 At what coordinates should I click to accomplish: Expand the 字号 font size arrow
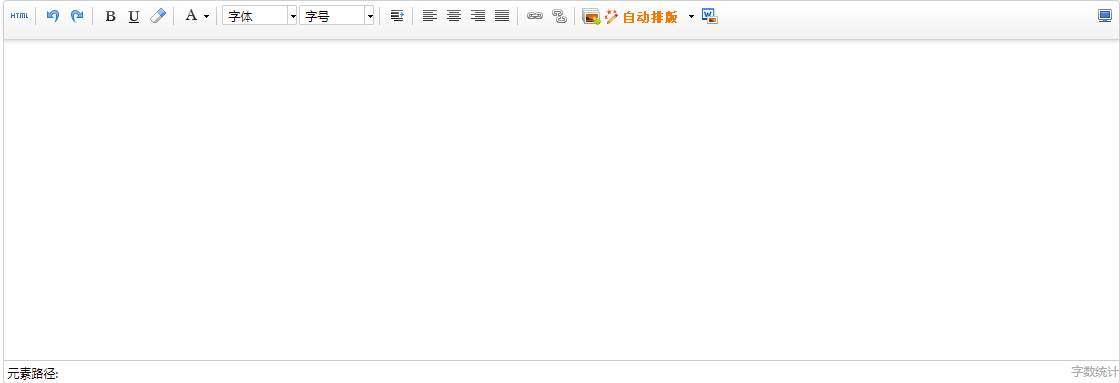tap(369, 16)
